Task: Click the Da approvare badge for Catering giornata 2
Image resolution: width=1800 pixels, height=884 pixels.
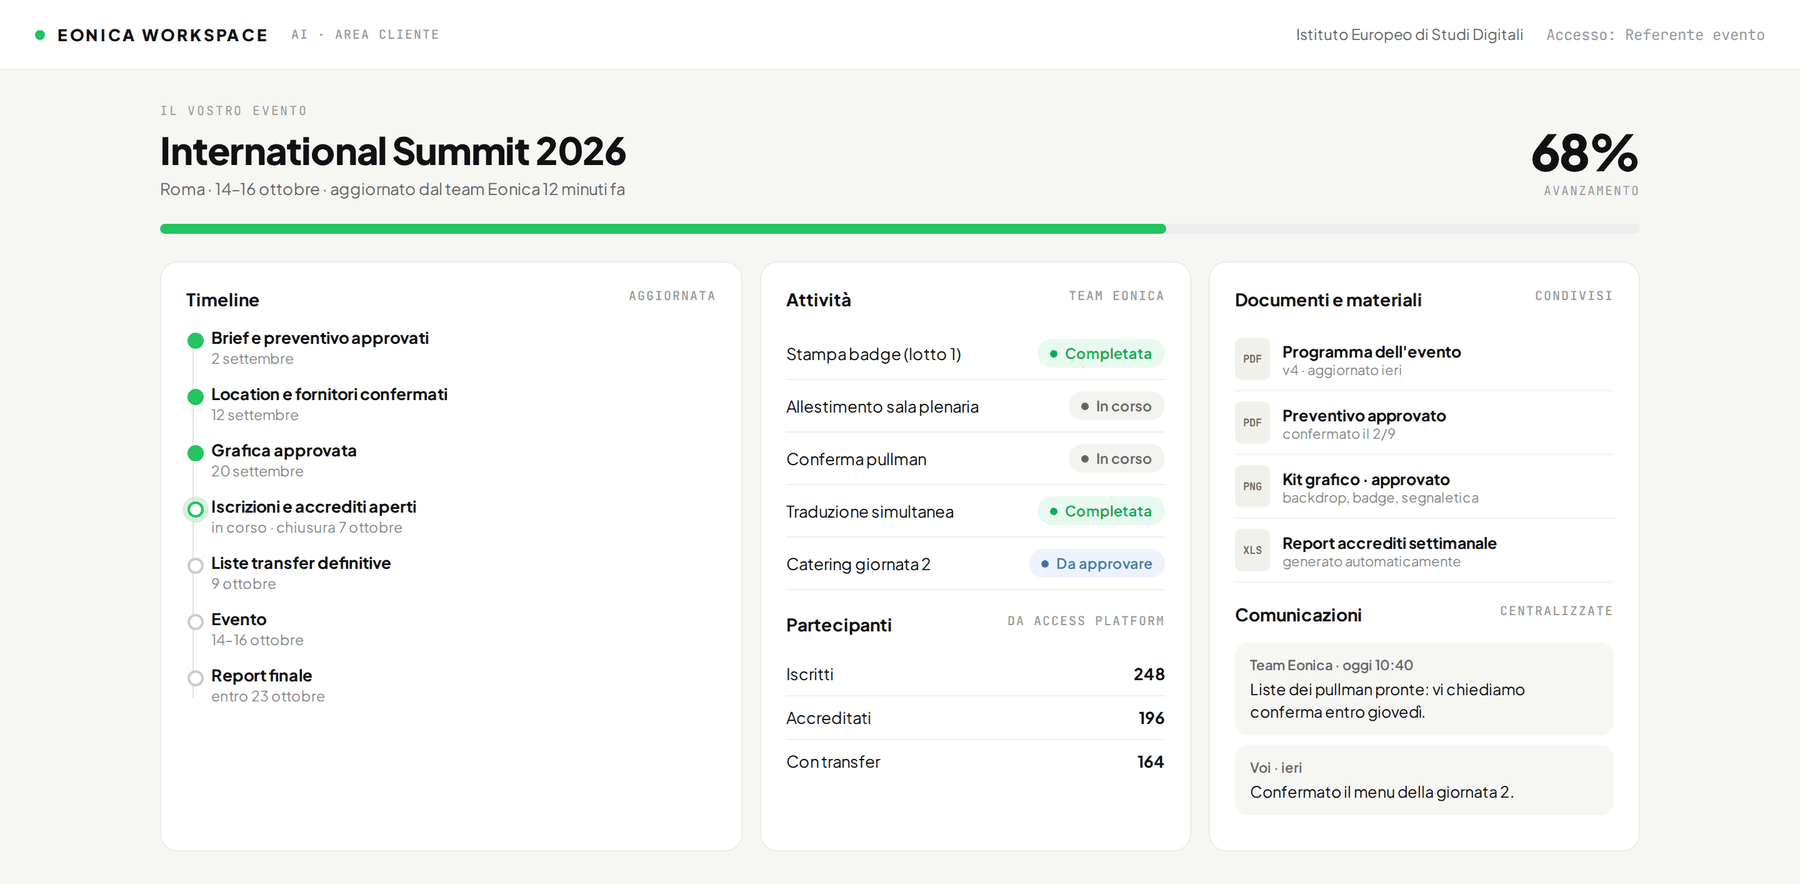Action: 1097,564
